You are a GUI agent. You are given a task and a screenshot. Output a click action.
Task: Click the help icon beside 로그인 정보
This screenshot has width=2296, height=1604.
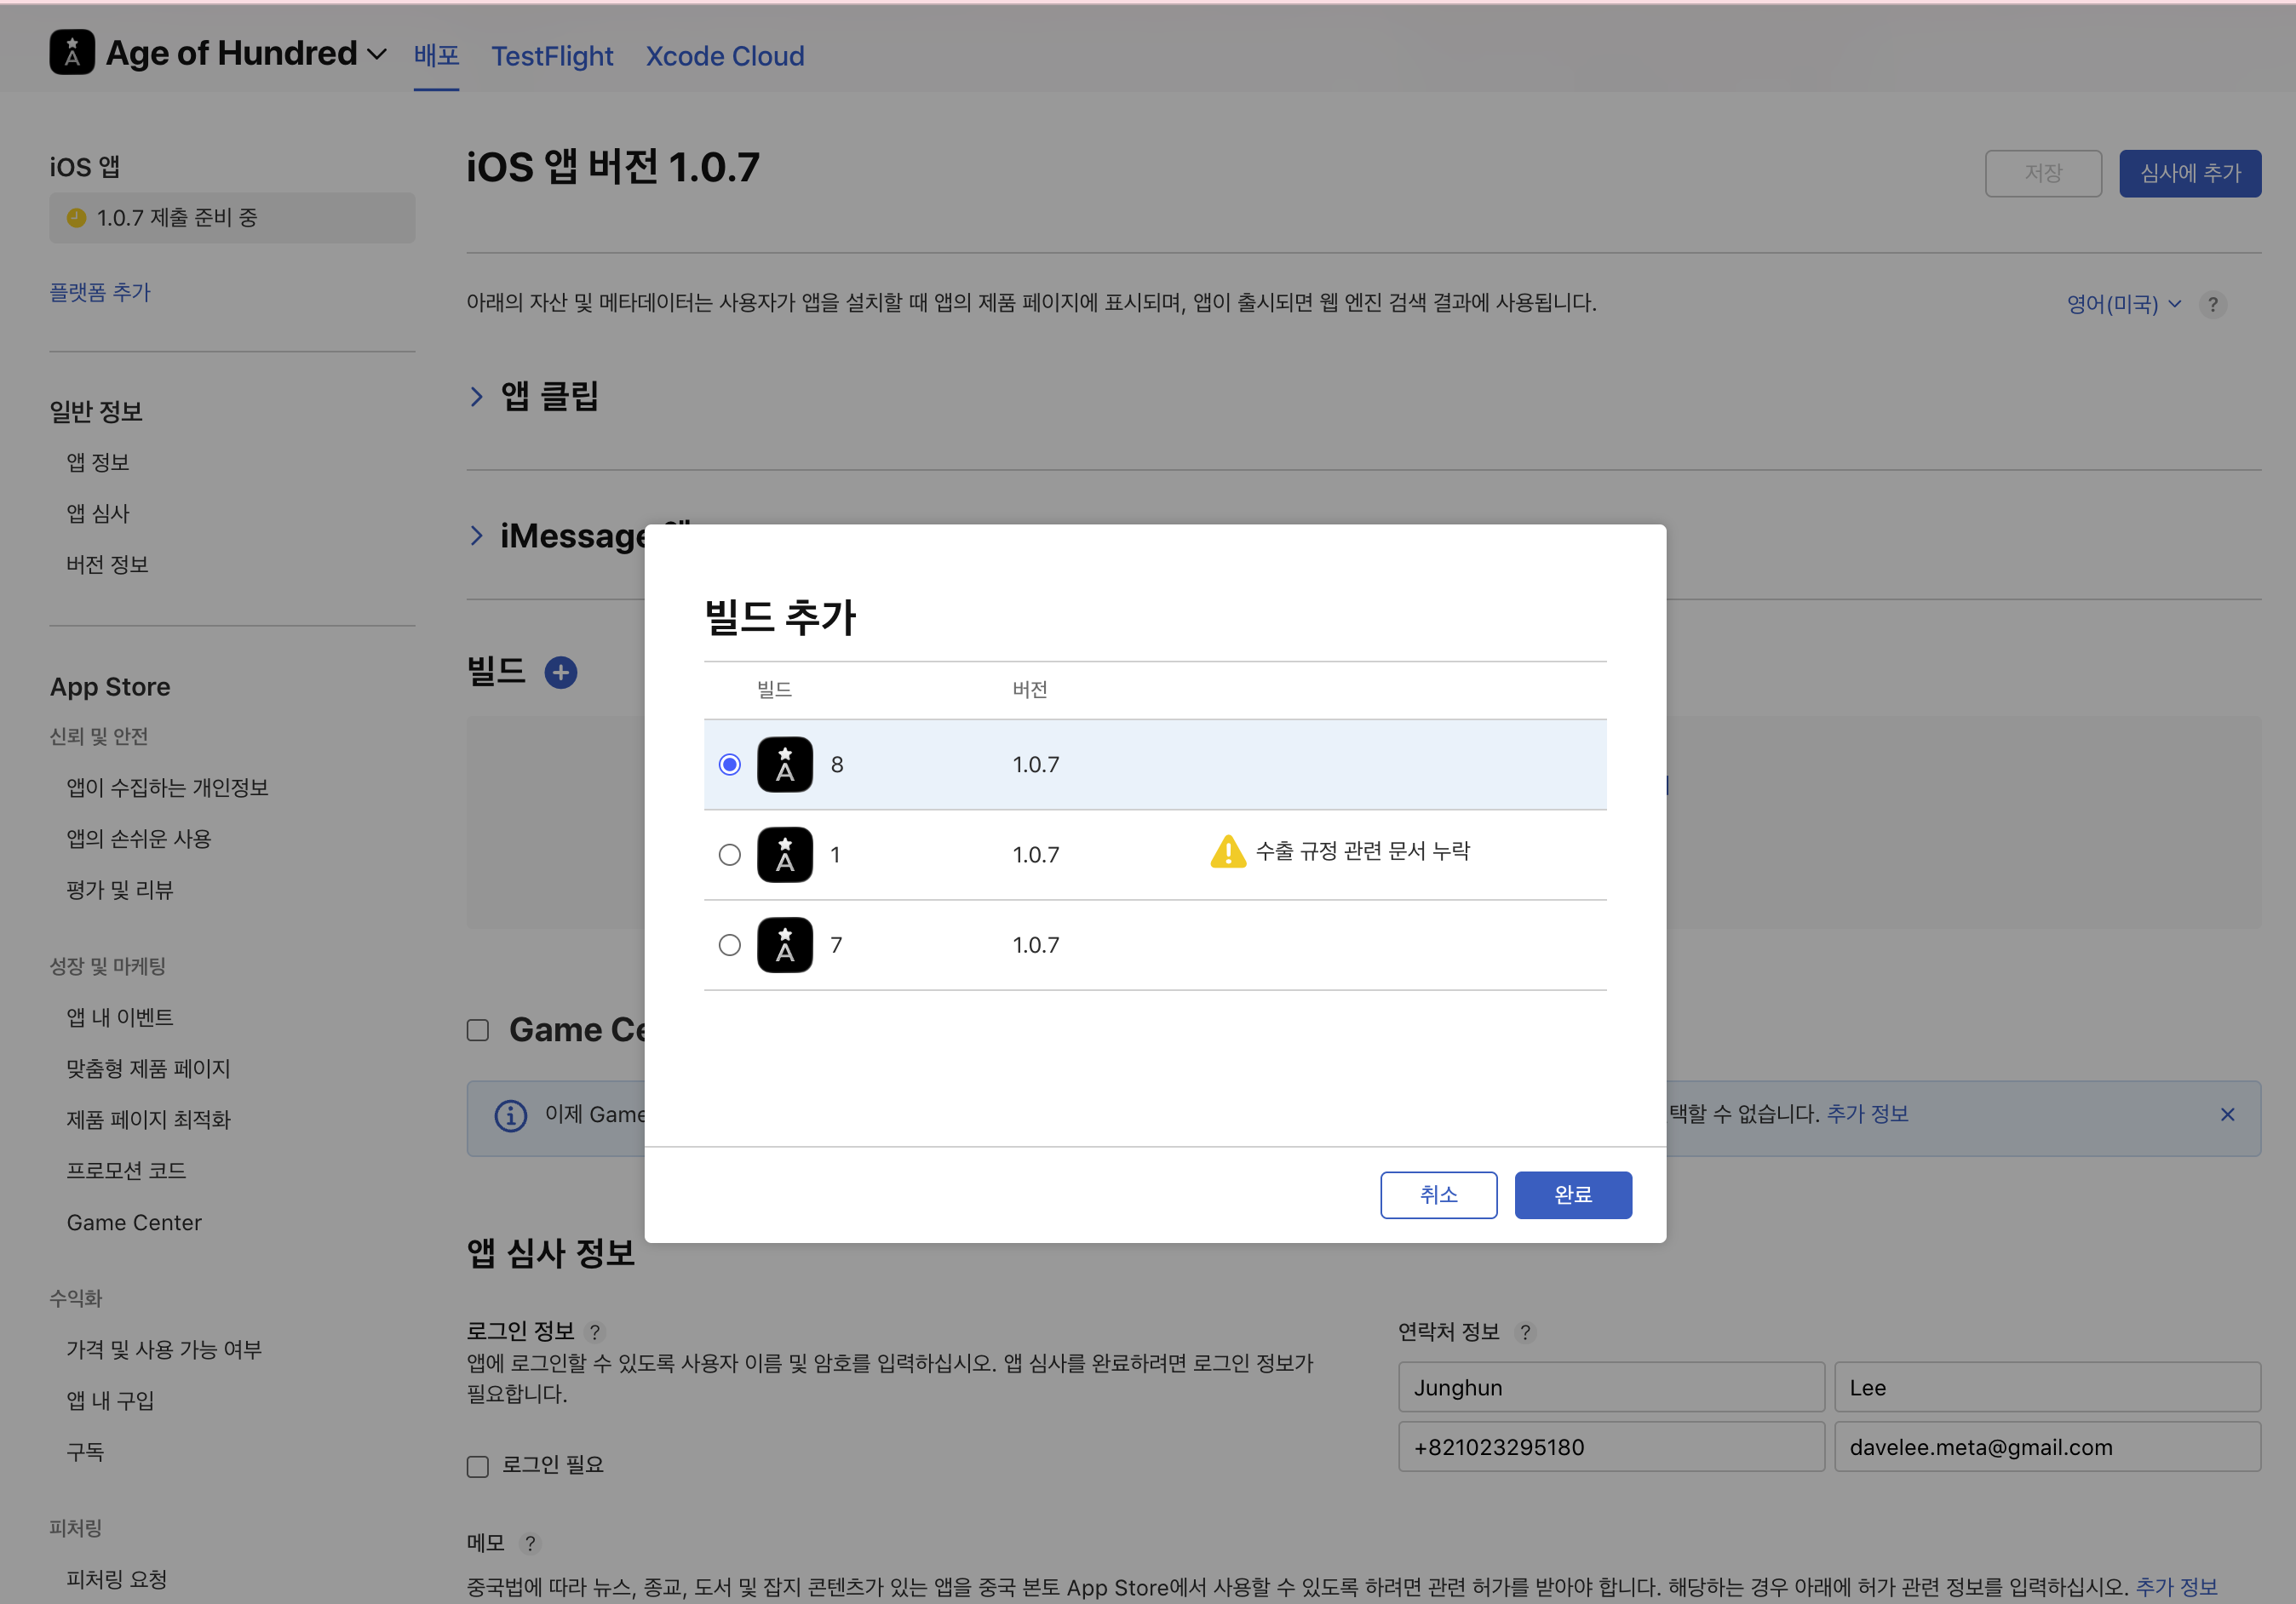pos(595,1332)
